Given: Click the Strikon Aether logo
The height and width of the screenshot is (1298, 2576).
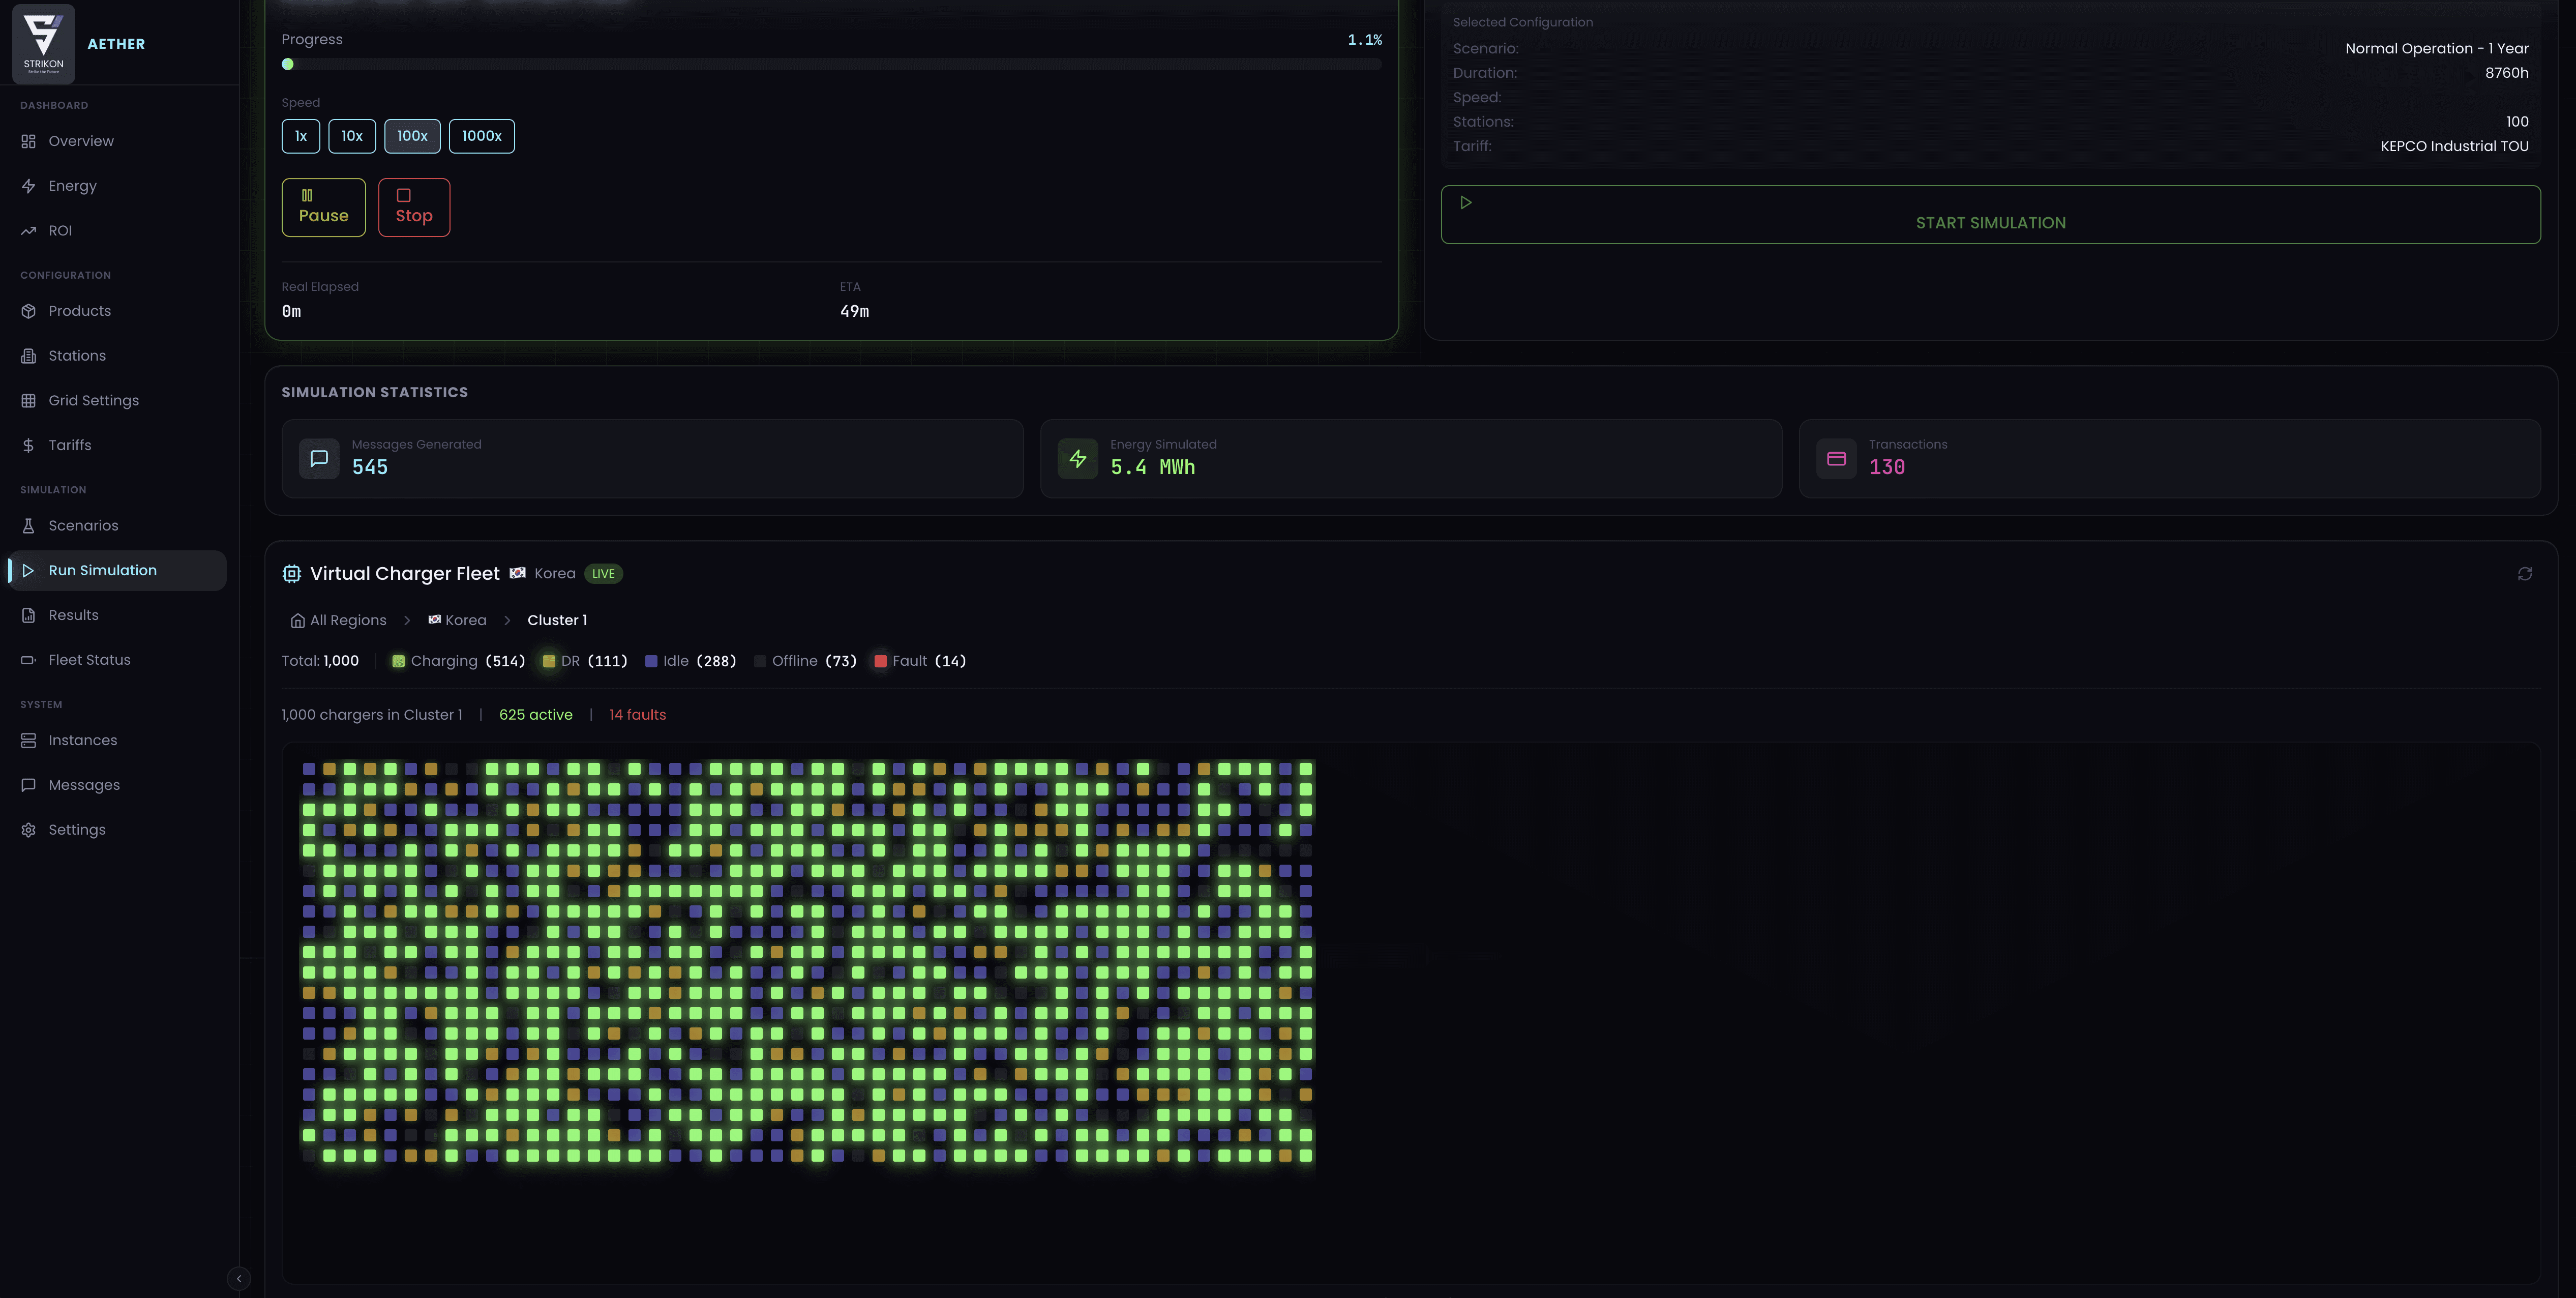Looking at the screenshot, I should pyautogui.click(x=43, y=43).
